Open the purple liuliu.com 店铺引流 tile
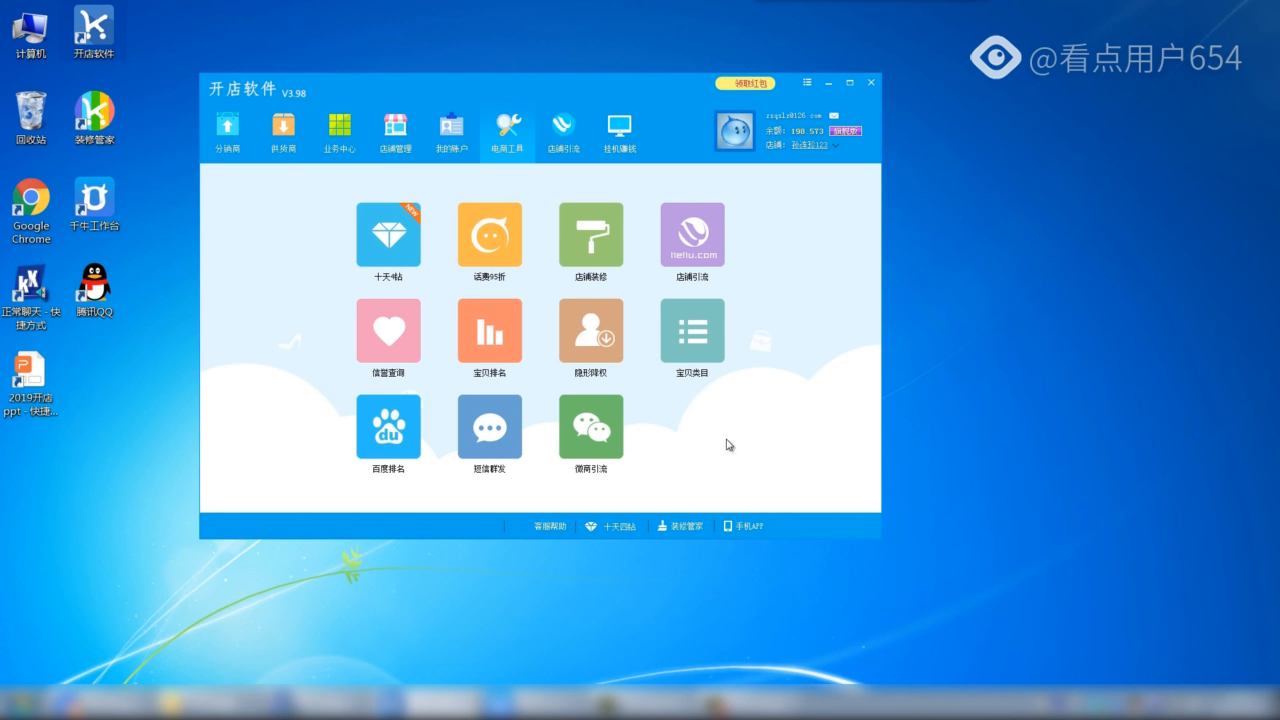Viewport: 1280px width, 720px height. pos(692,235)
